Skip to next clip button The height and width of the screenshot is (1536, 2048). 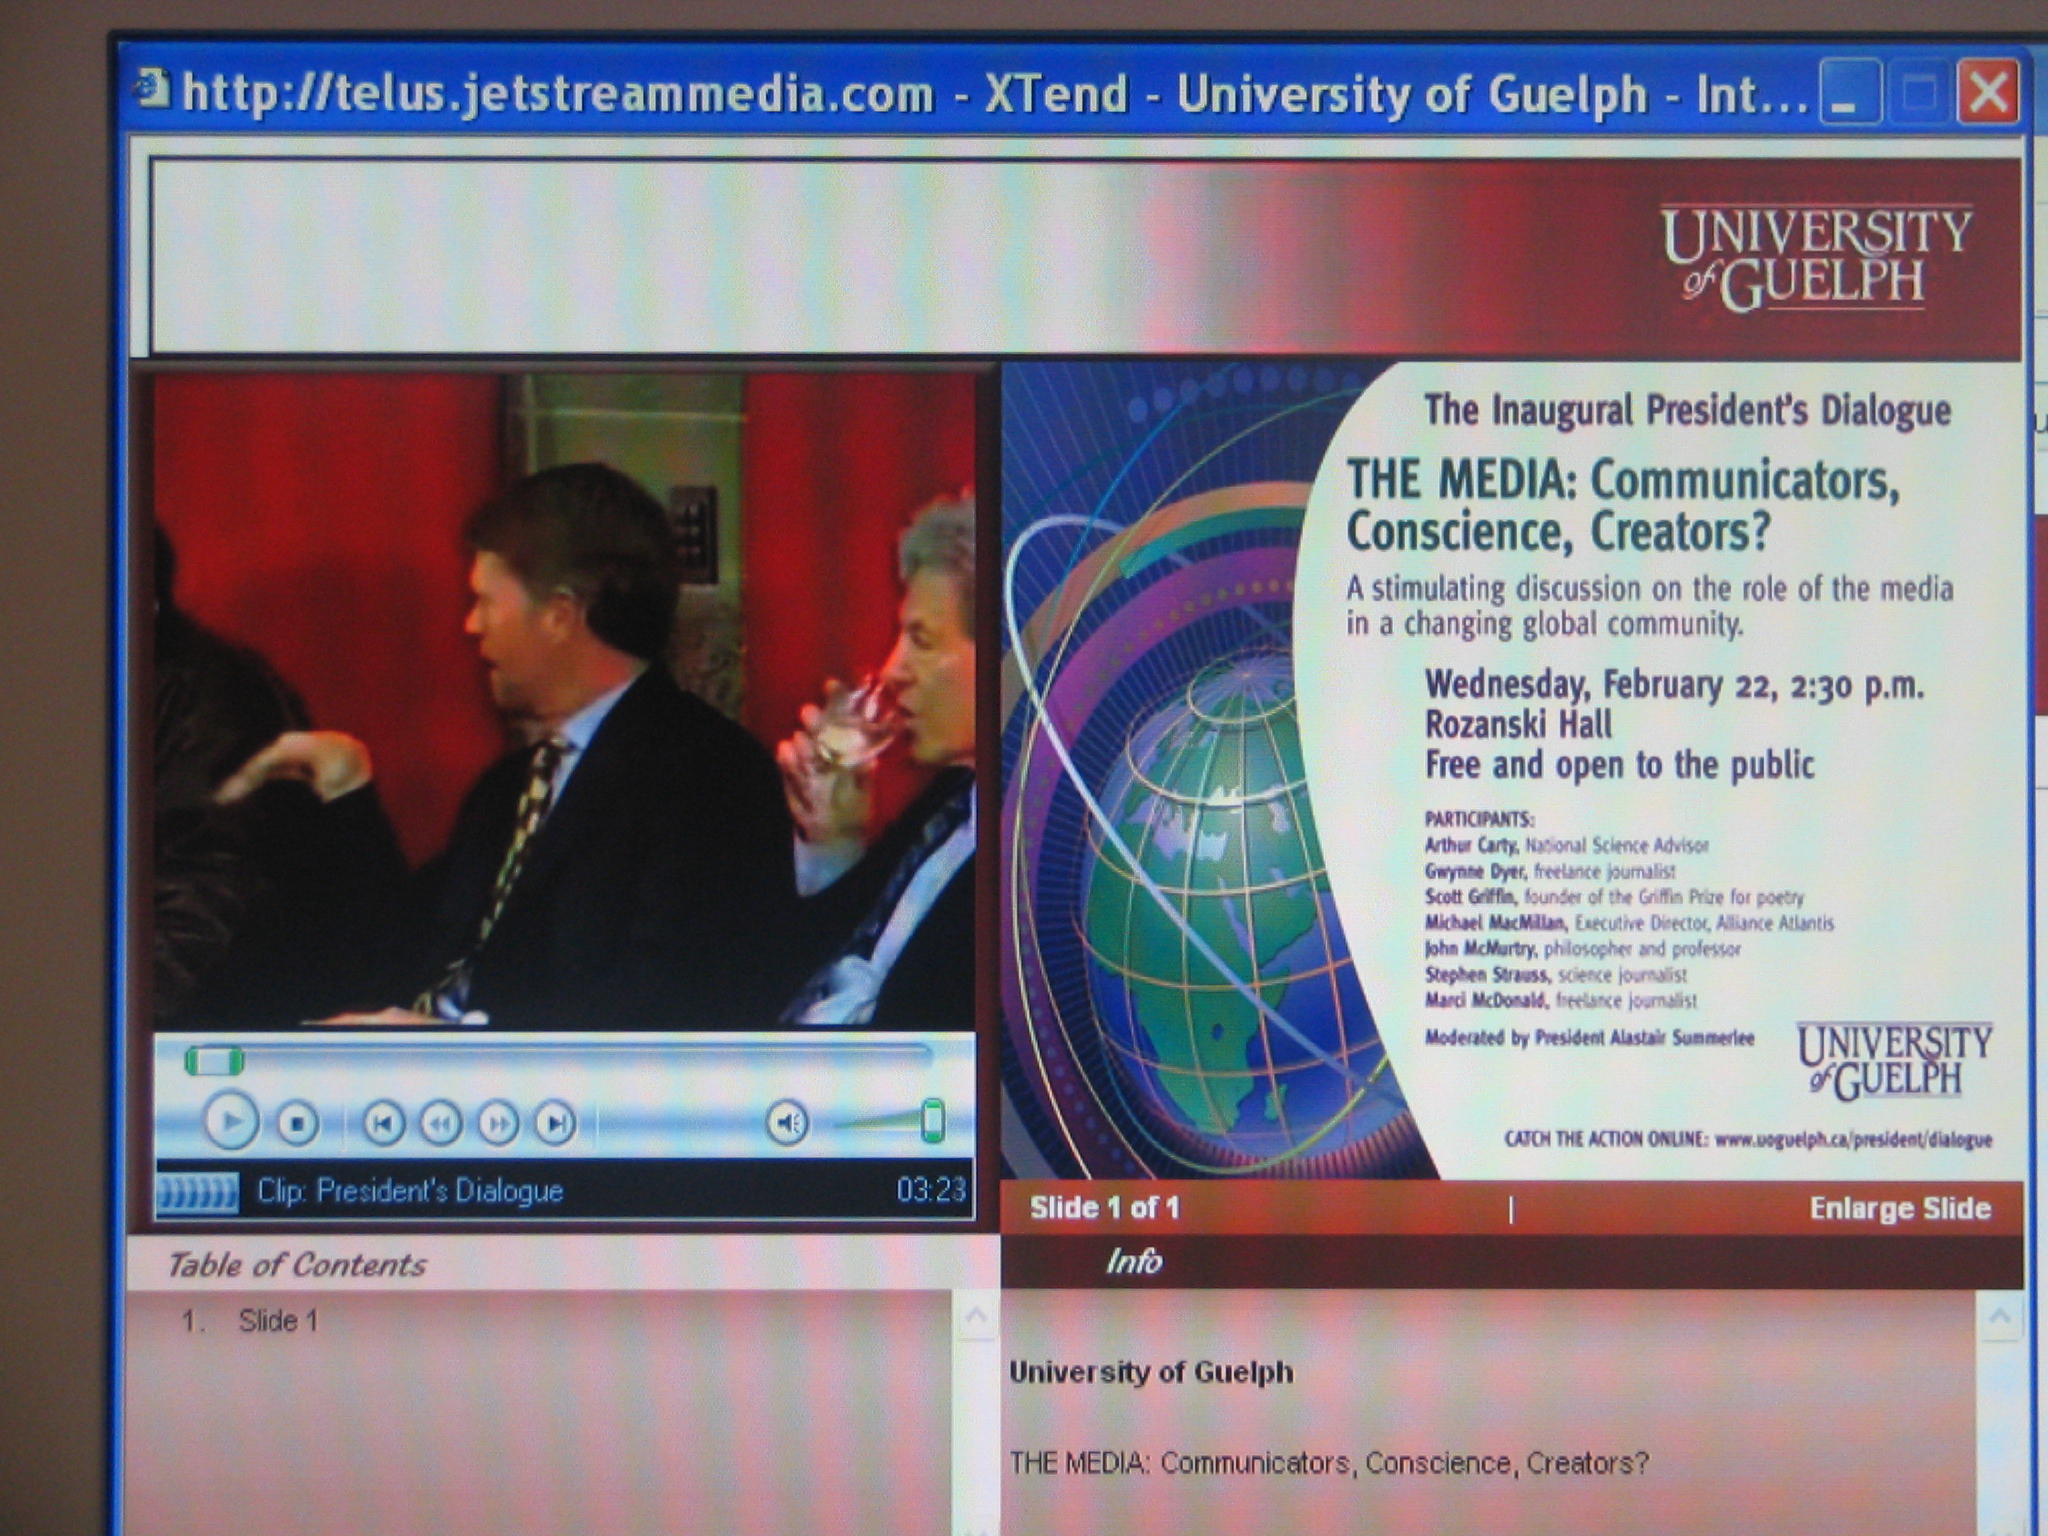pyautogui.click(x=556, y=1124)
